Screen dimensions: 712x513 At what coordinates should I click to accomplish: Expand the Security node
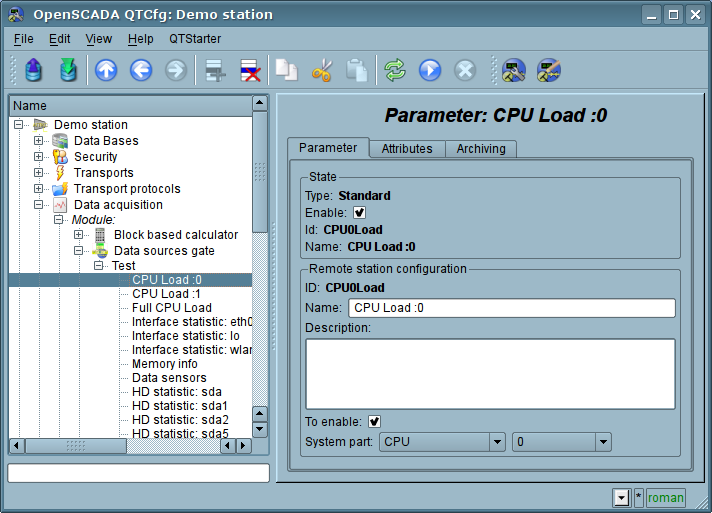coord(39,157)
